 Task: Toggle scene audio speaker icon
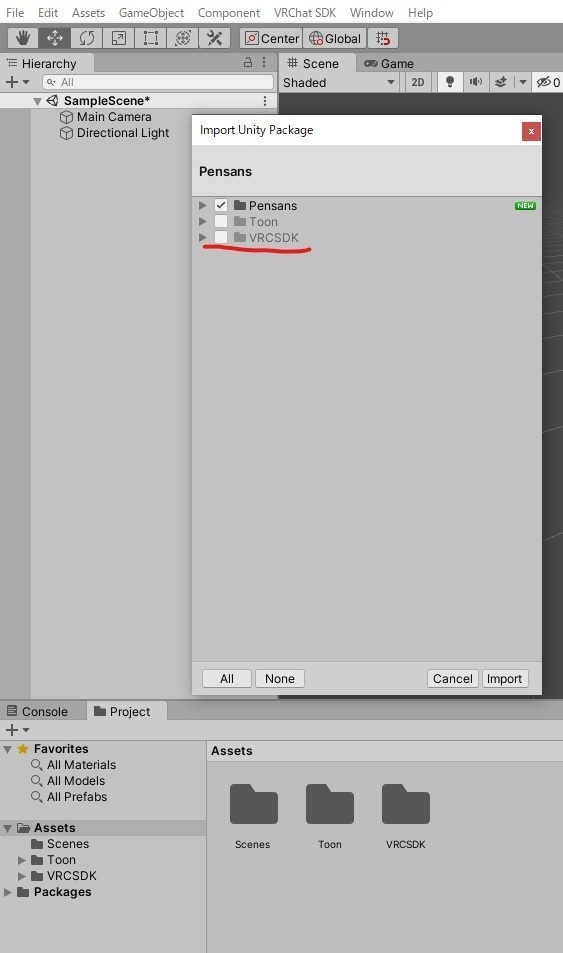pyautogui.click(x=475, y=82)
